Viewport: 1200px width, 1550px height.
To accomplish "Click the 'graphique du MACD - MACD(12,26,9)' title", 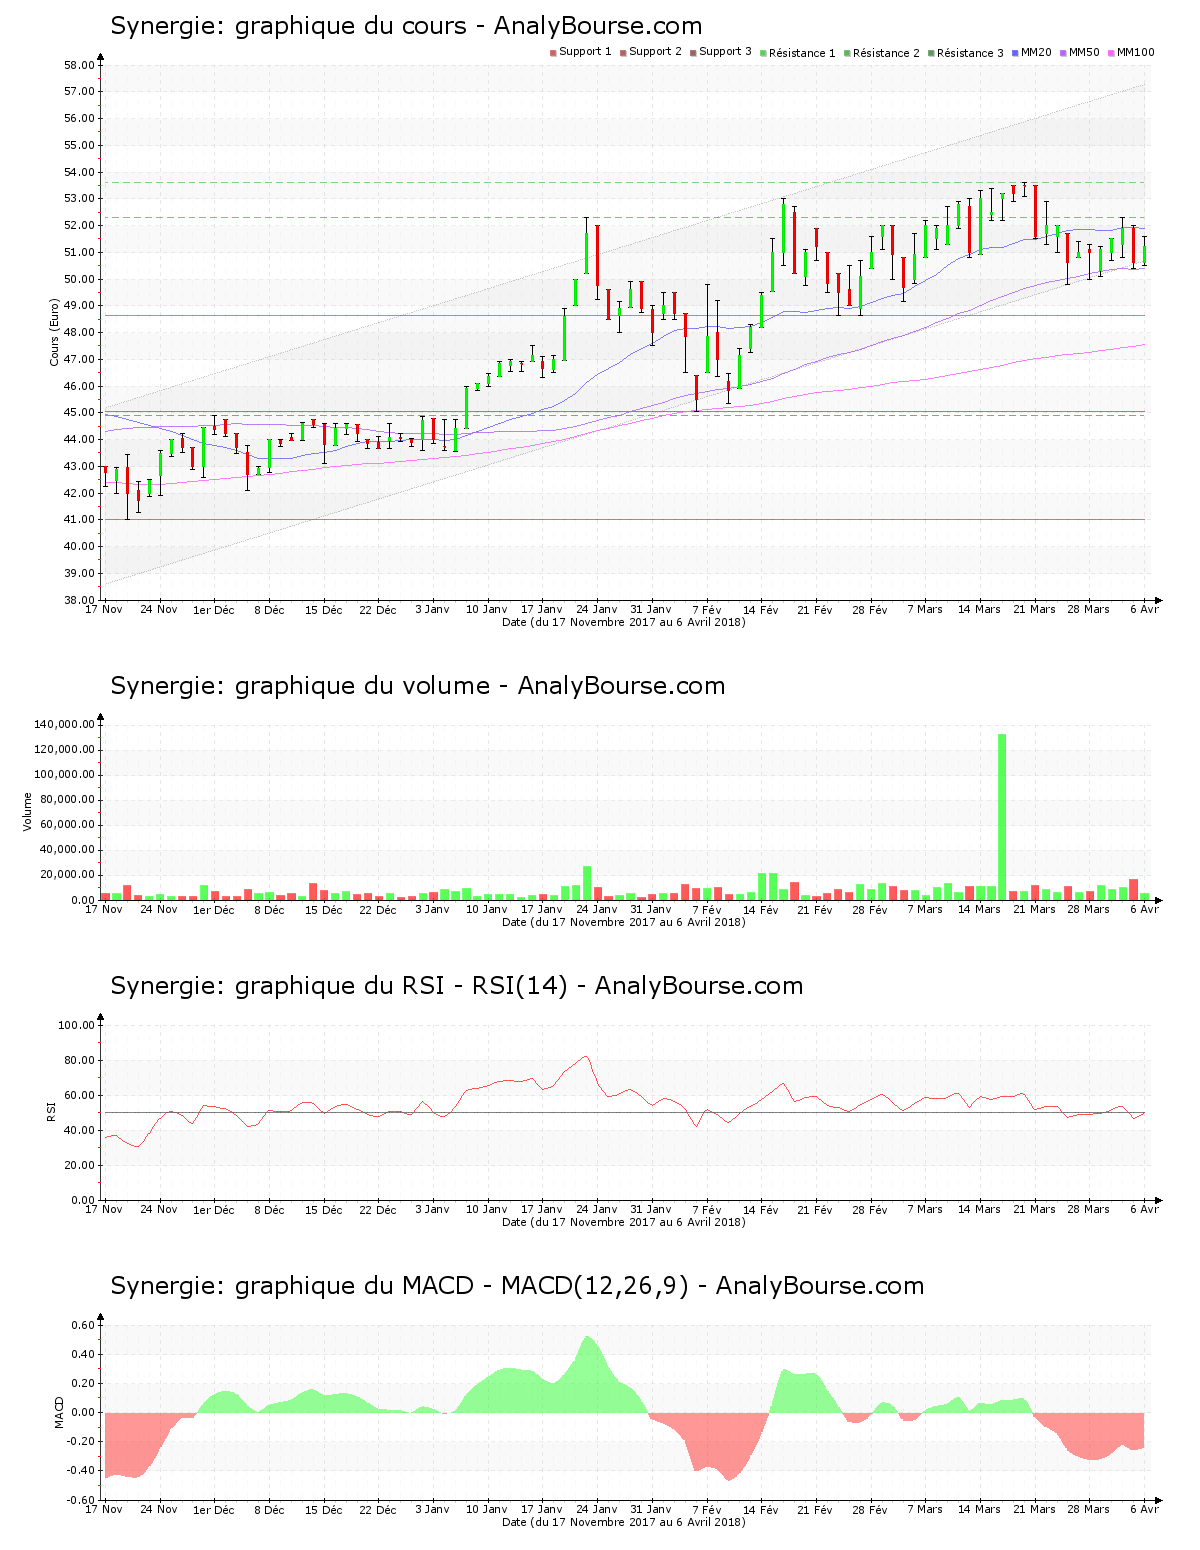I will coord(517,1286).
